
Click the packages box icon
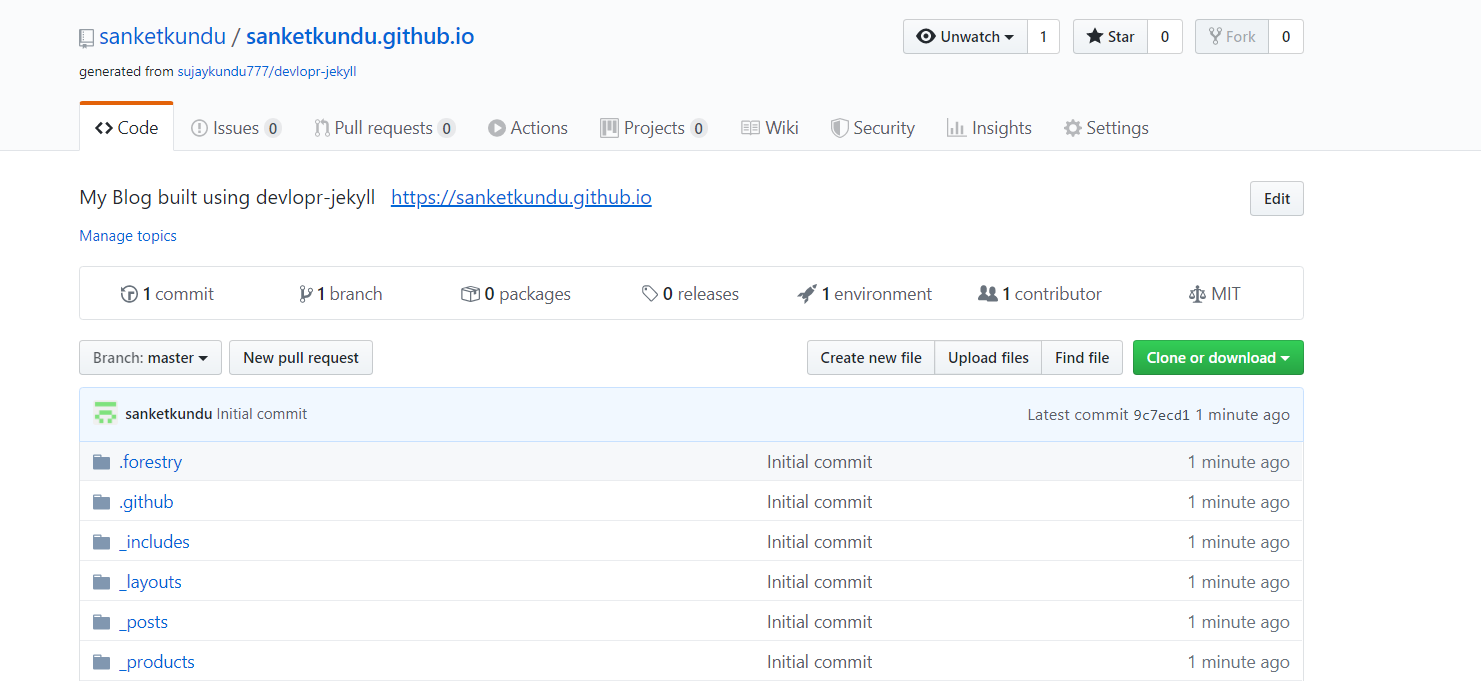point(469,293)
